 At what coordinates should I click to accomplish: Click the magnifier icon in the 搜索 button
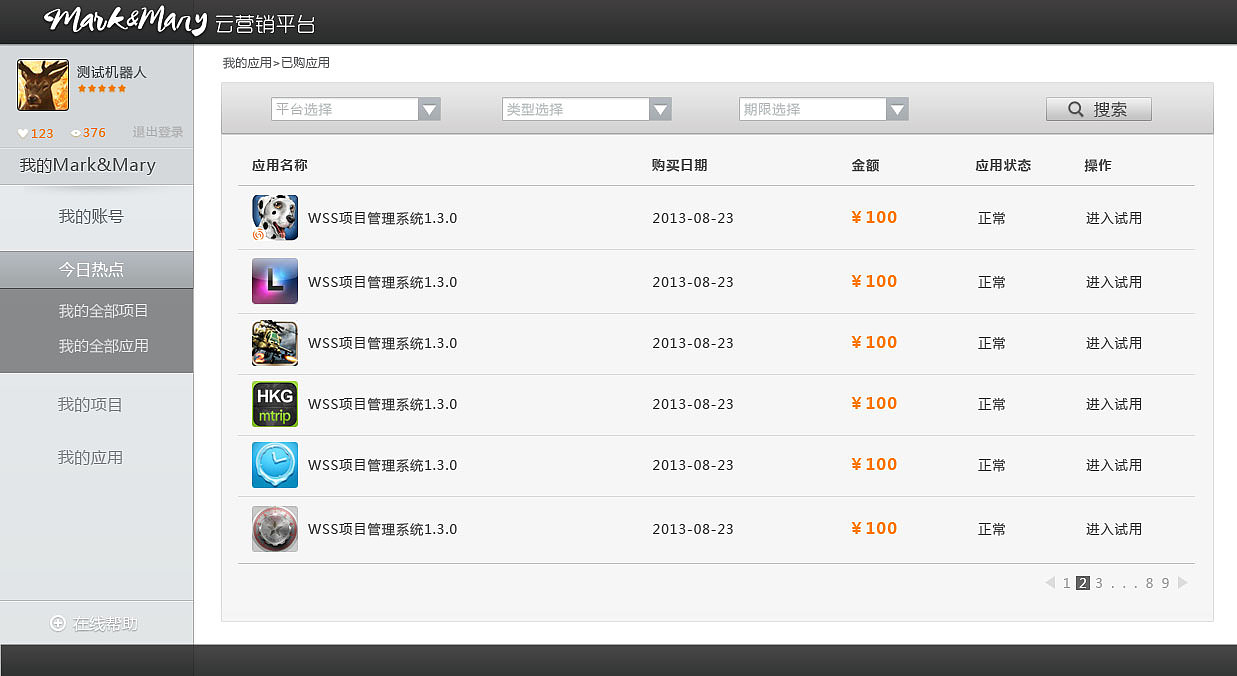pyautogui.click(x=1074, y=108)
